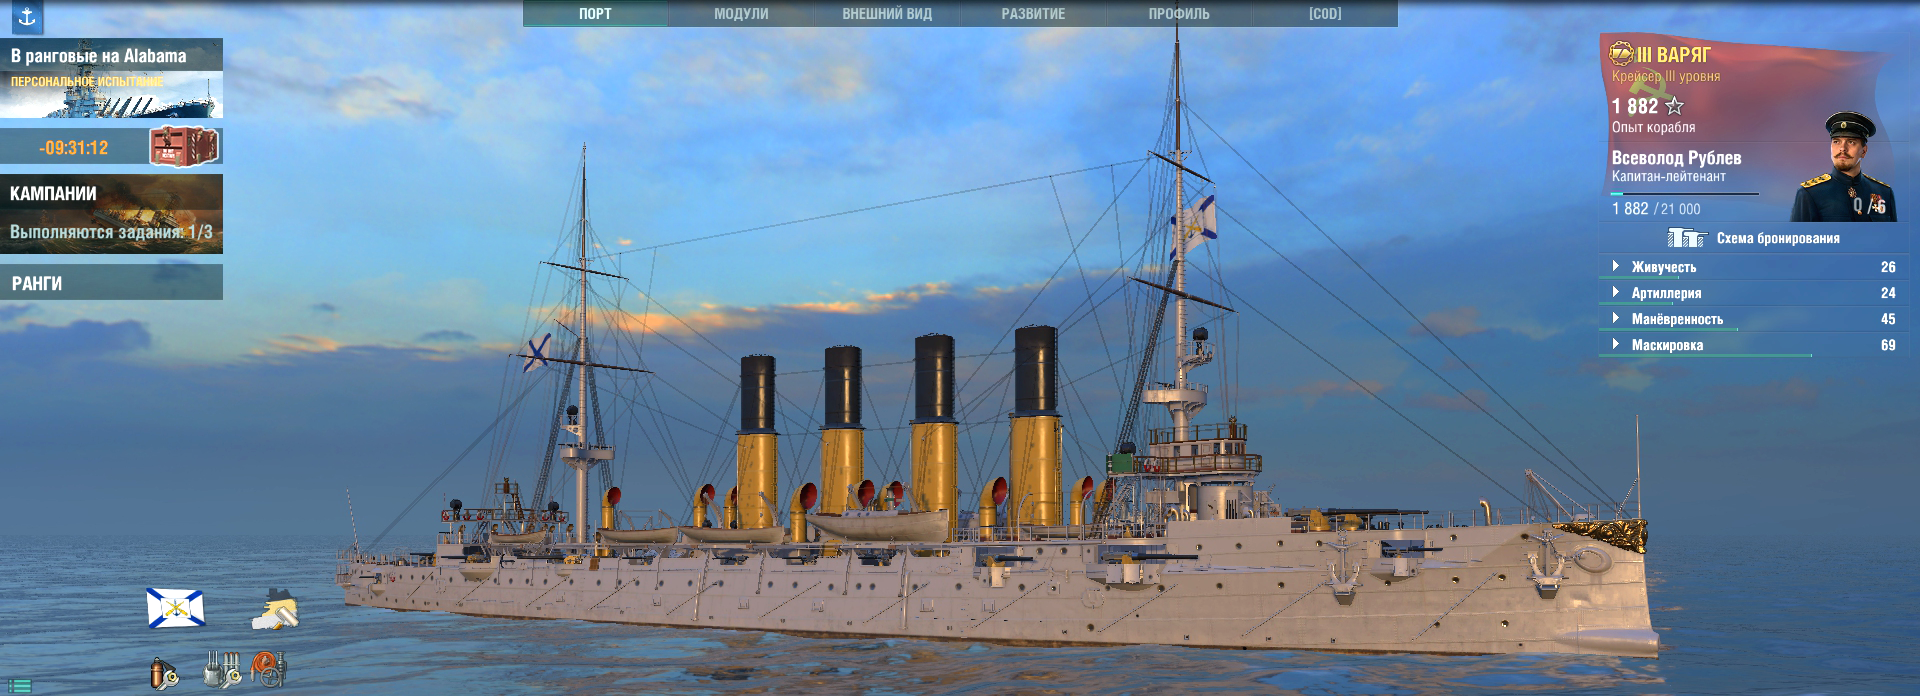Click the anchor icon in top-left corner
This screenshot has width=1920, height=696.
point(27,17)
